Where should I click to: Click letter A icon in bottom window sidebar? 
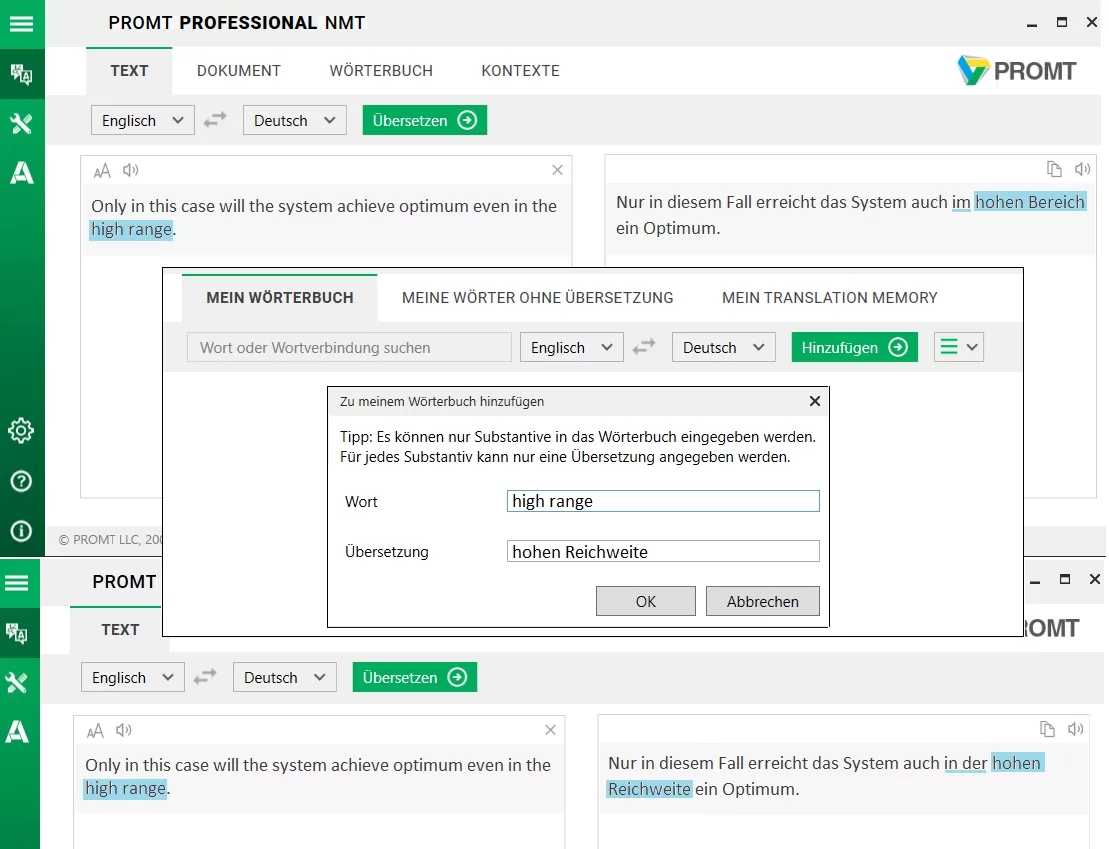pos(16,732)
